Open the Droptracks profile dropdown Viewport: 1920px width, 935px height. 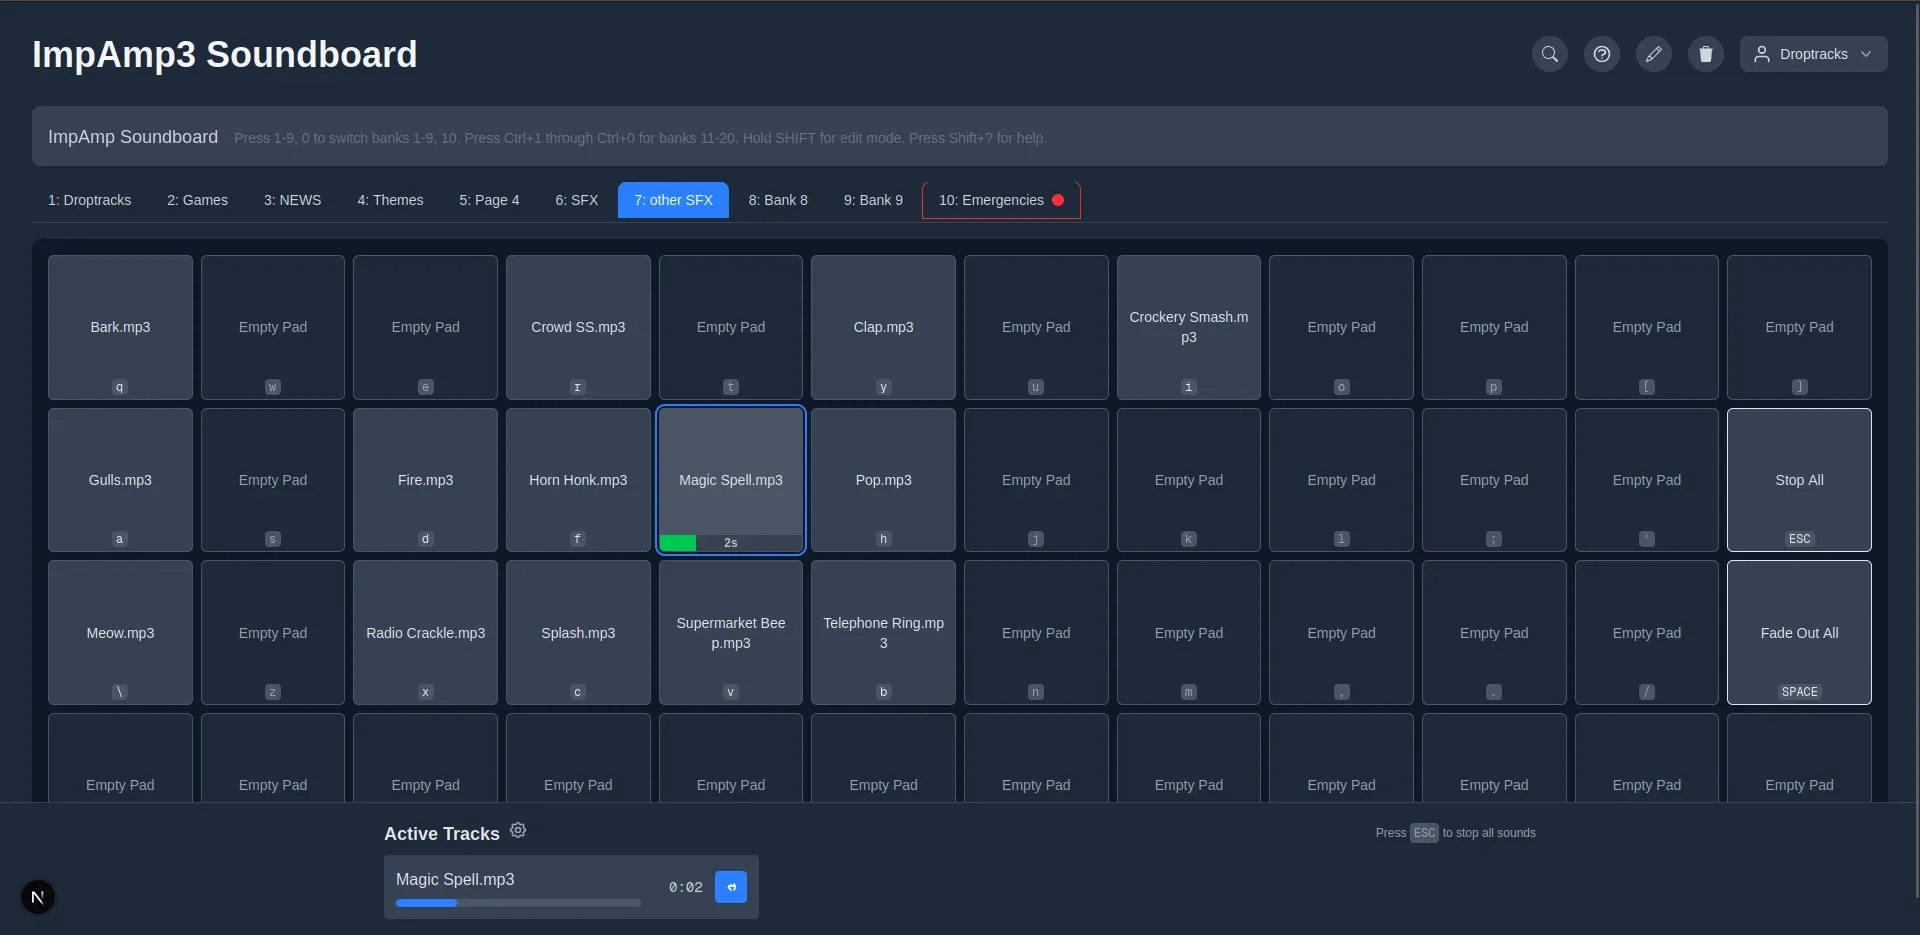pos(1812,54)
